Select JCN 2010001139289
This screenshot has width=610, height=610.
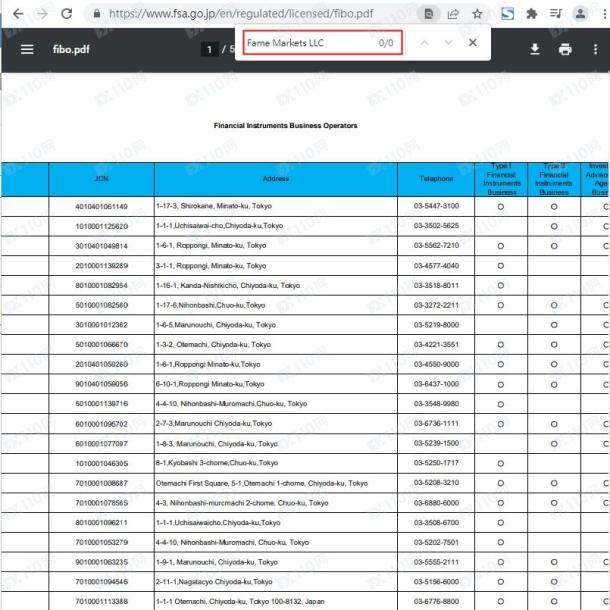click(x=102, y=266)
